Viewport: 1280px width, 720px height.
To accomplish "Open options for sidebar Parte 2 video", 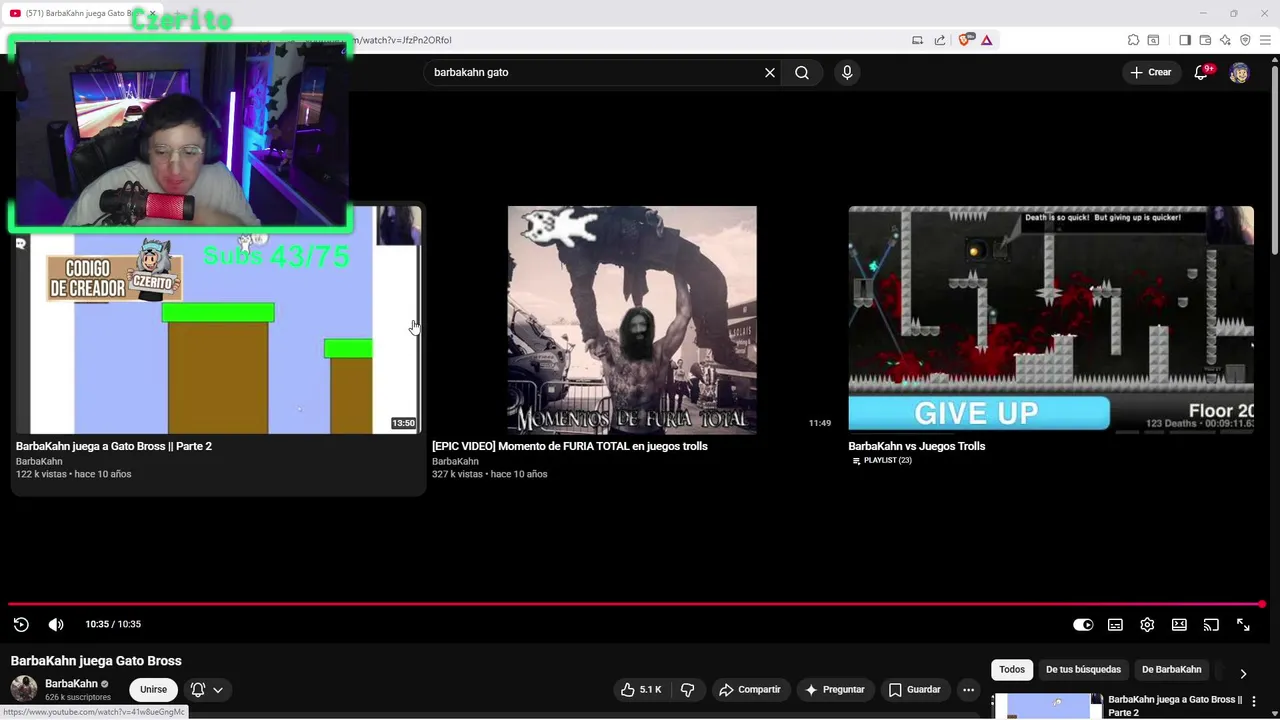I will [1254, 702].
